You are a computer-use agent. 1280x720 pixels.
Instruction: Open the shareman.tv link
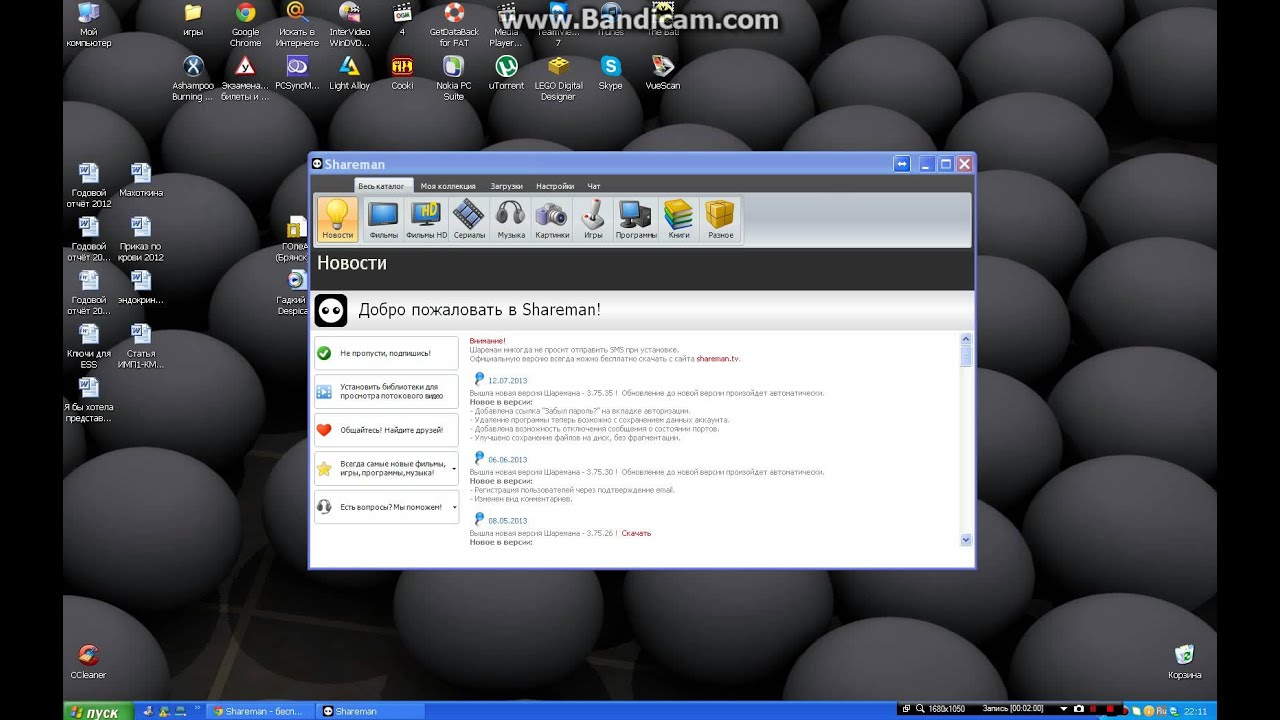tap(718, 358)
